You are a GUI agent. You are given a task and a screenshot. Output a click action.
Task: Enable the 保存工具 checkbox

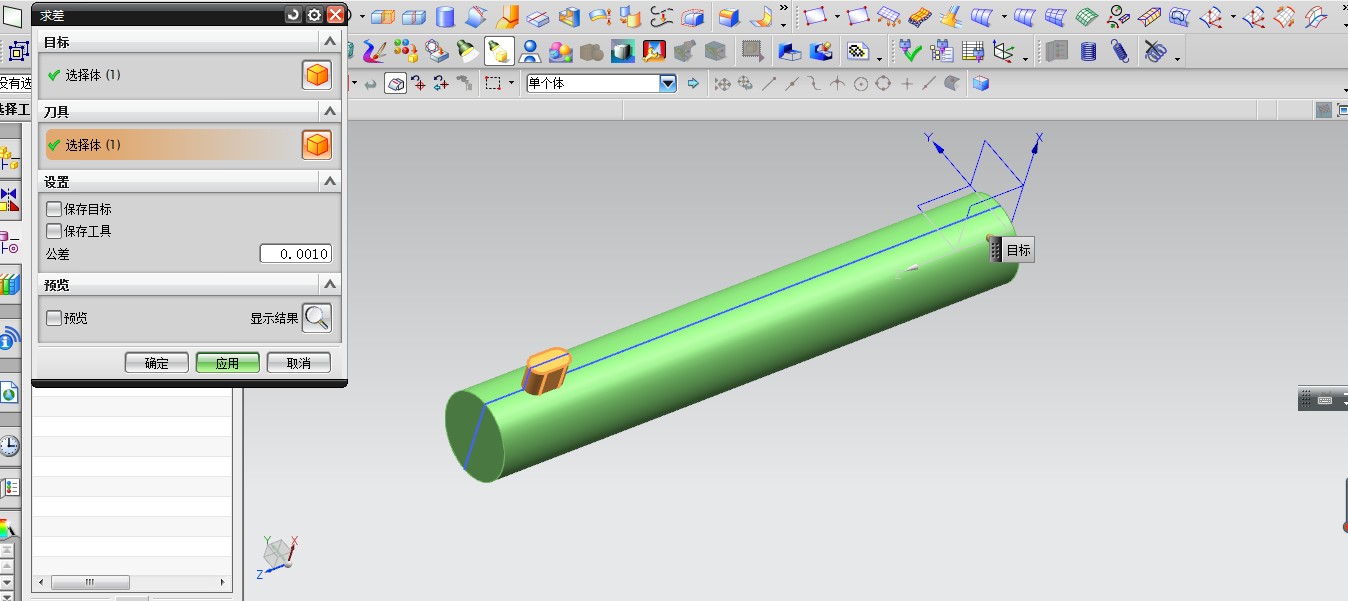pyautogui.click(x=54, y=231)
